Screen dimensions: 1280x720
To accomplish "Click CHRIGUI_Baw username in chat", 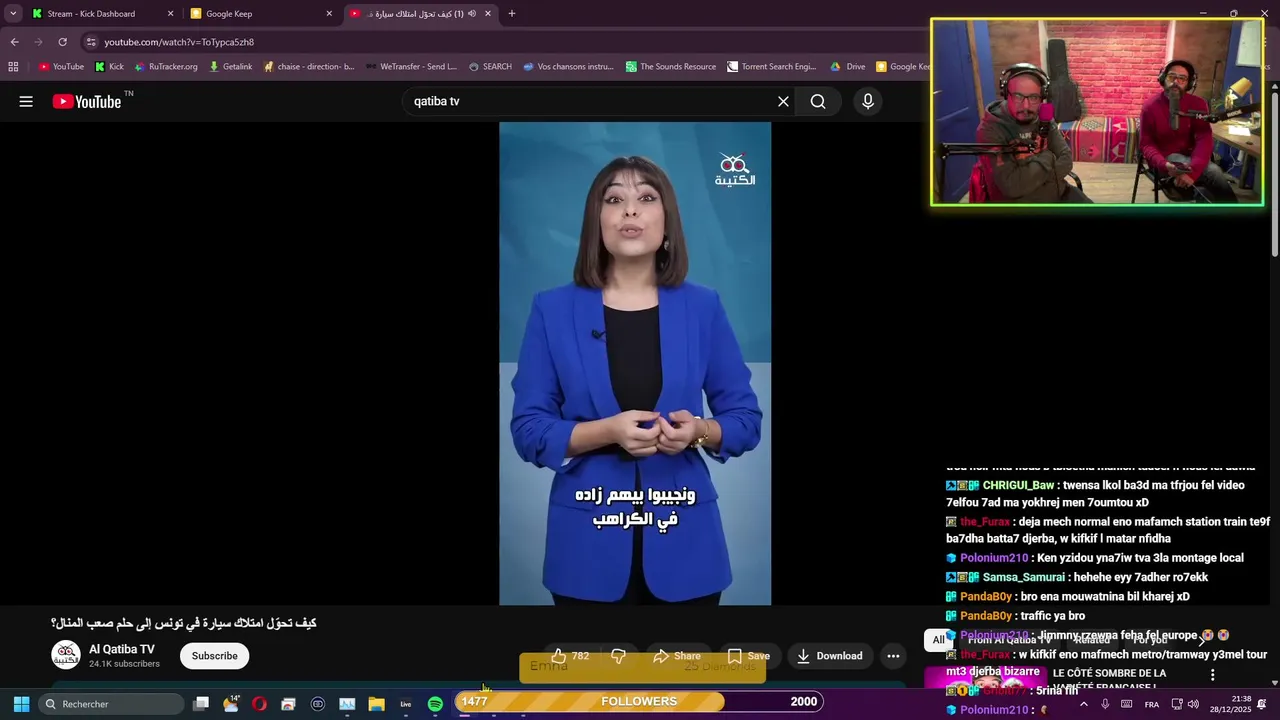I will (1018, 485).
